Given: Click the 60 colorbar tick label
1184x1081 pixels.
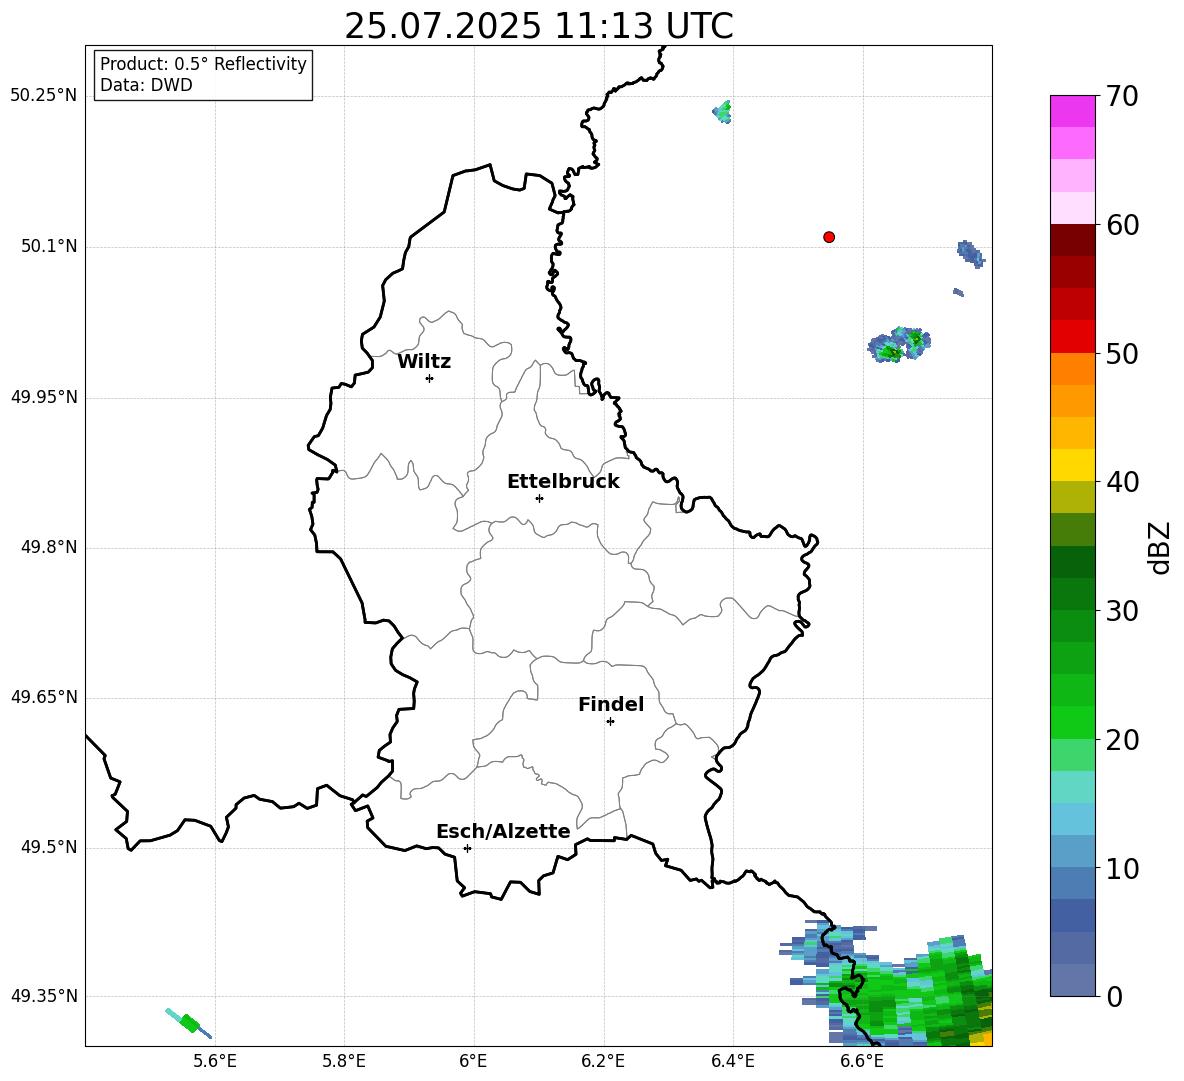Looking at the screenshot, I should [x=1122, y=225].
